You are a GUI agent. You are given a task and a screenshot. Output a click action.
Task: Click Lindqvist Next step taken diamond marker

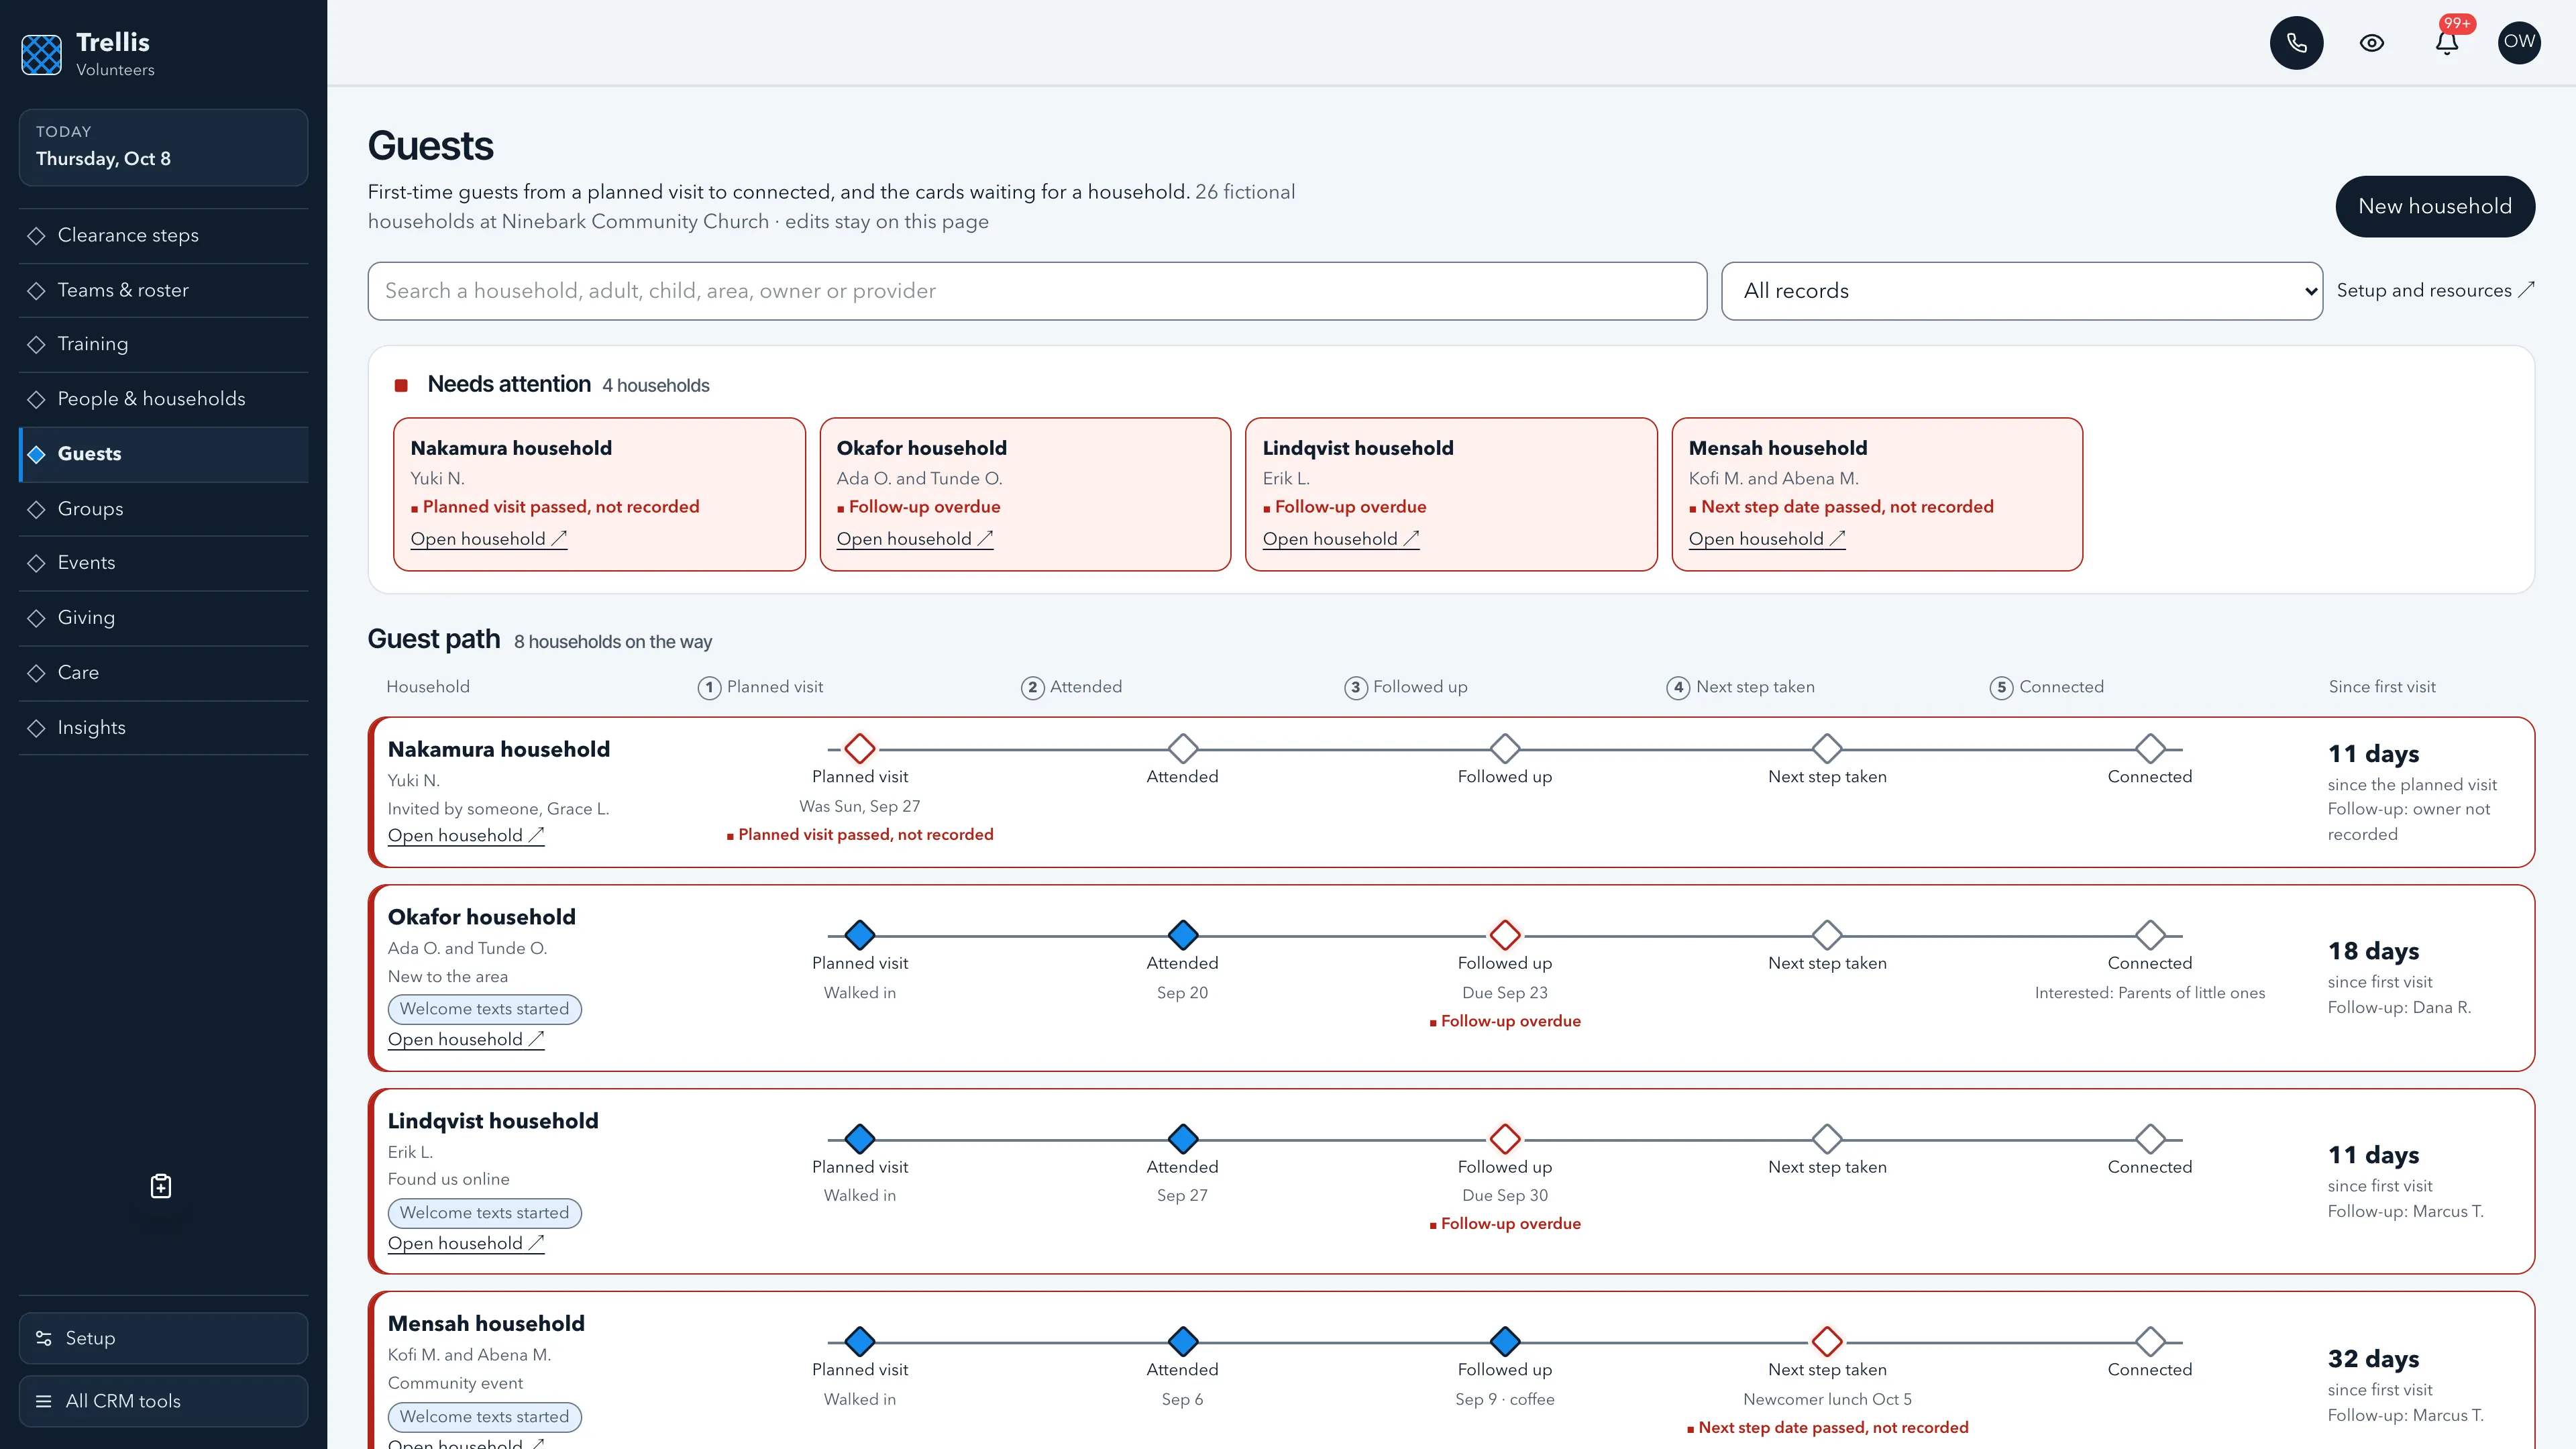tap(1827, 1139)
